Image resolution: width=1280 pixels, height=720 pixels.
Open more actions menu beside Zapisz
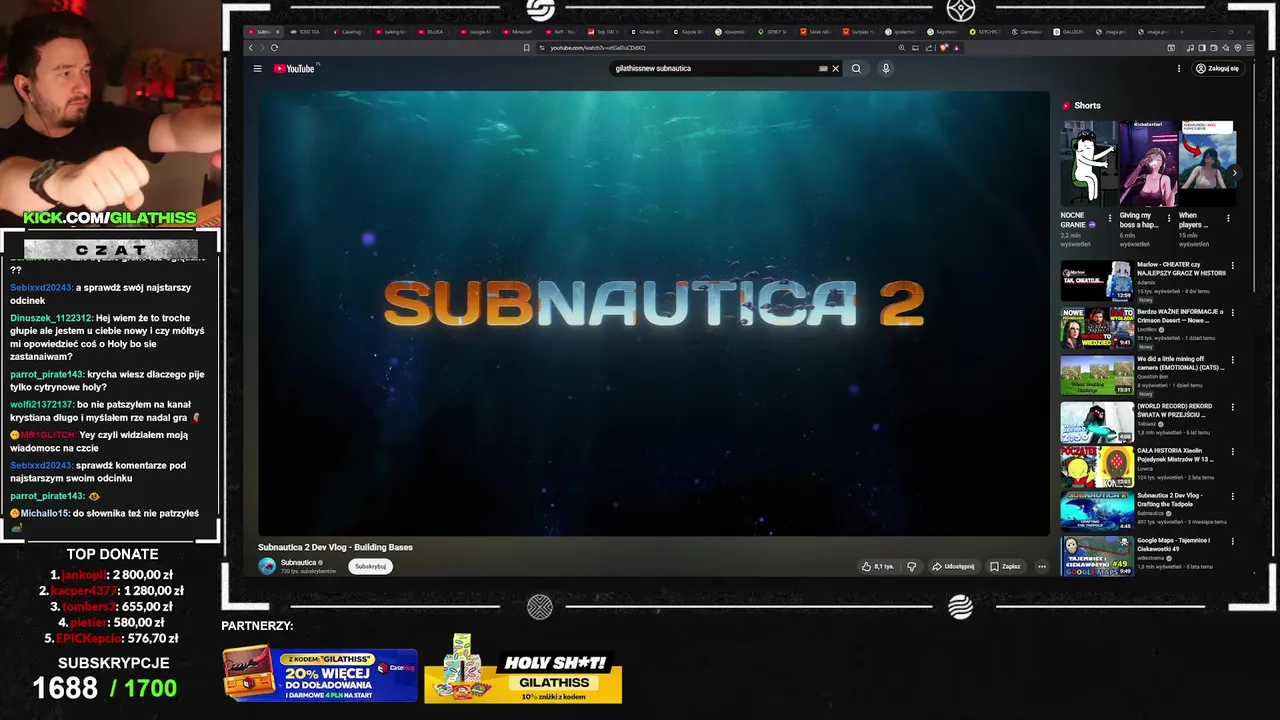[x=1041, y=566]
